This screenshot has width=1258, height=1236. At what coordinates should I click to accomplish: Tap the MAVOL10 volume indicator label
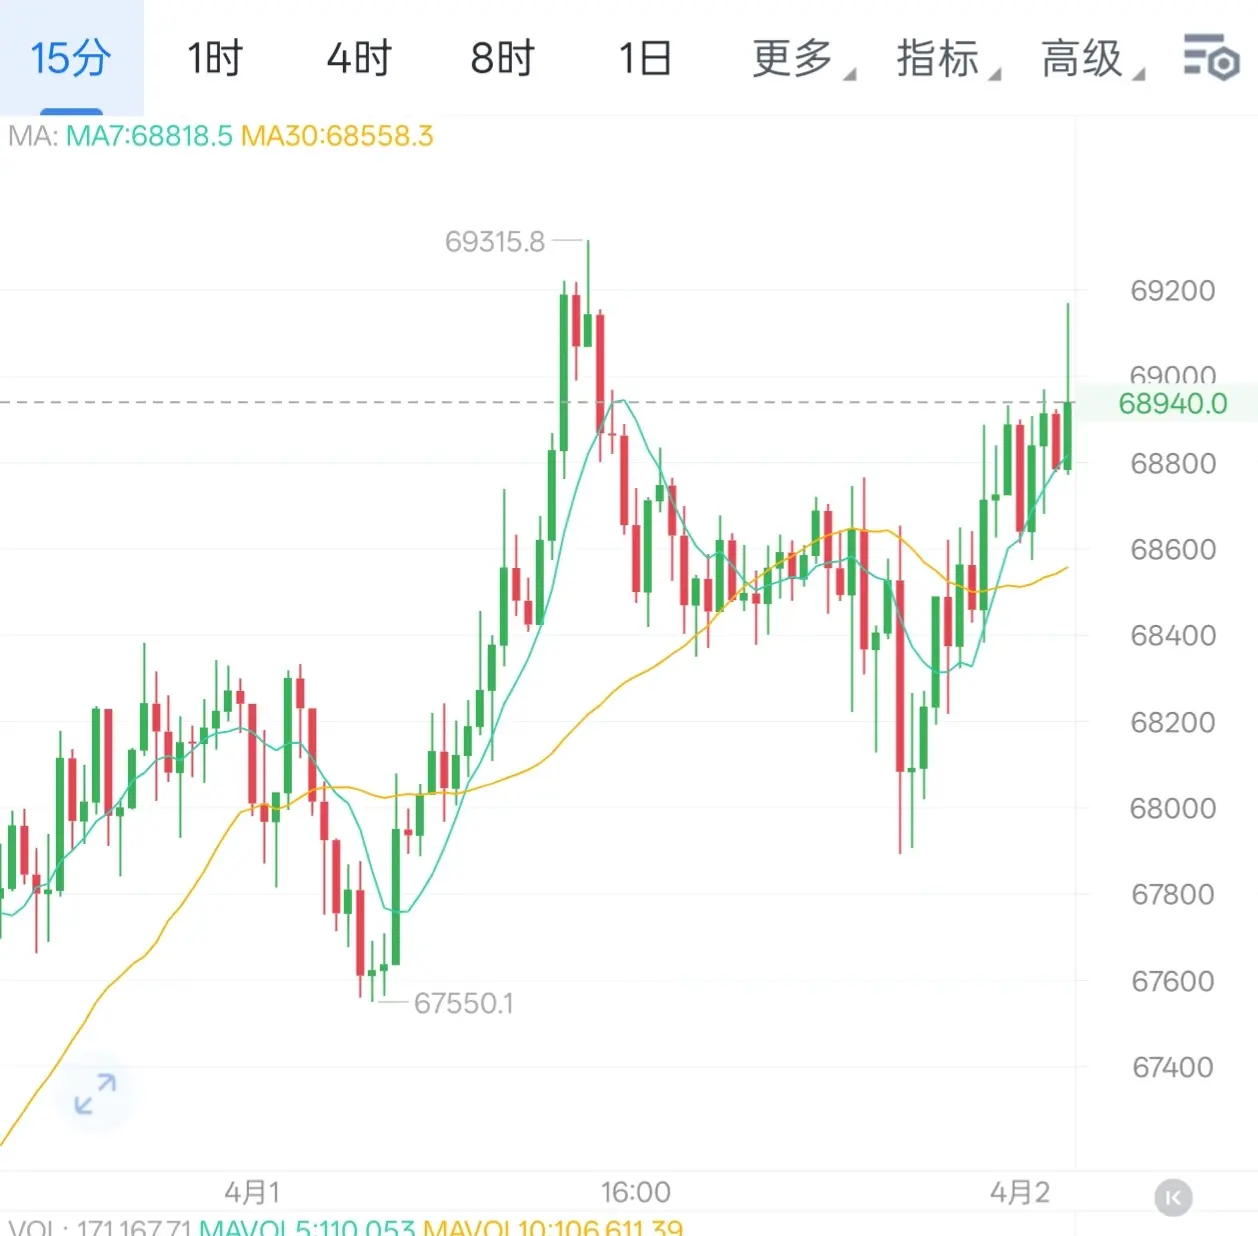click(553, 1226)
